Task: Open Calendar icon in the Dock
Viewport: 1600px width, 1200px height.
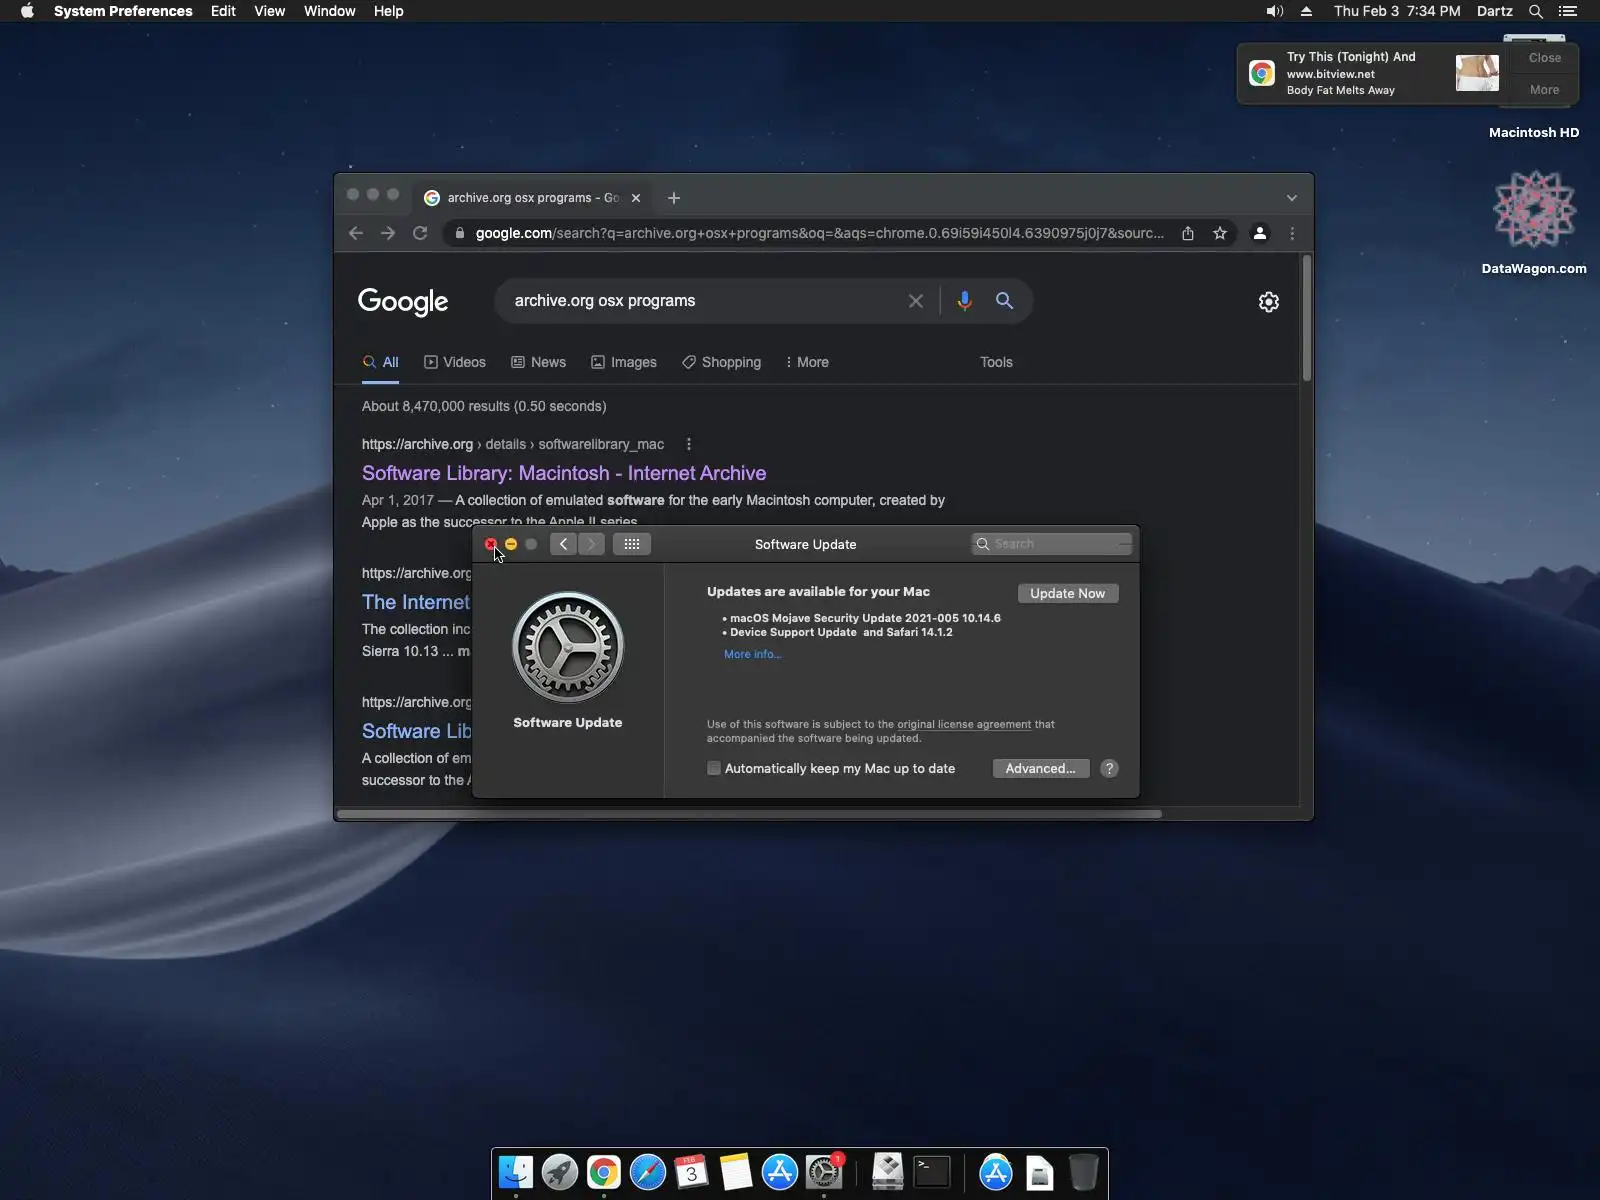Action: pyautogui.click(x=692, y=1172)
